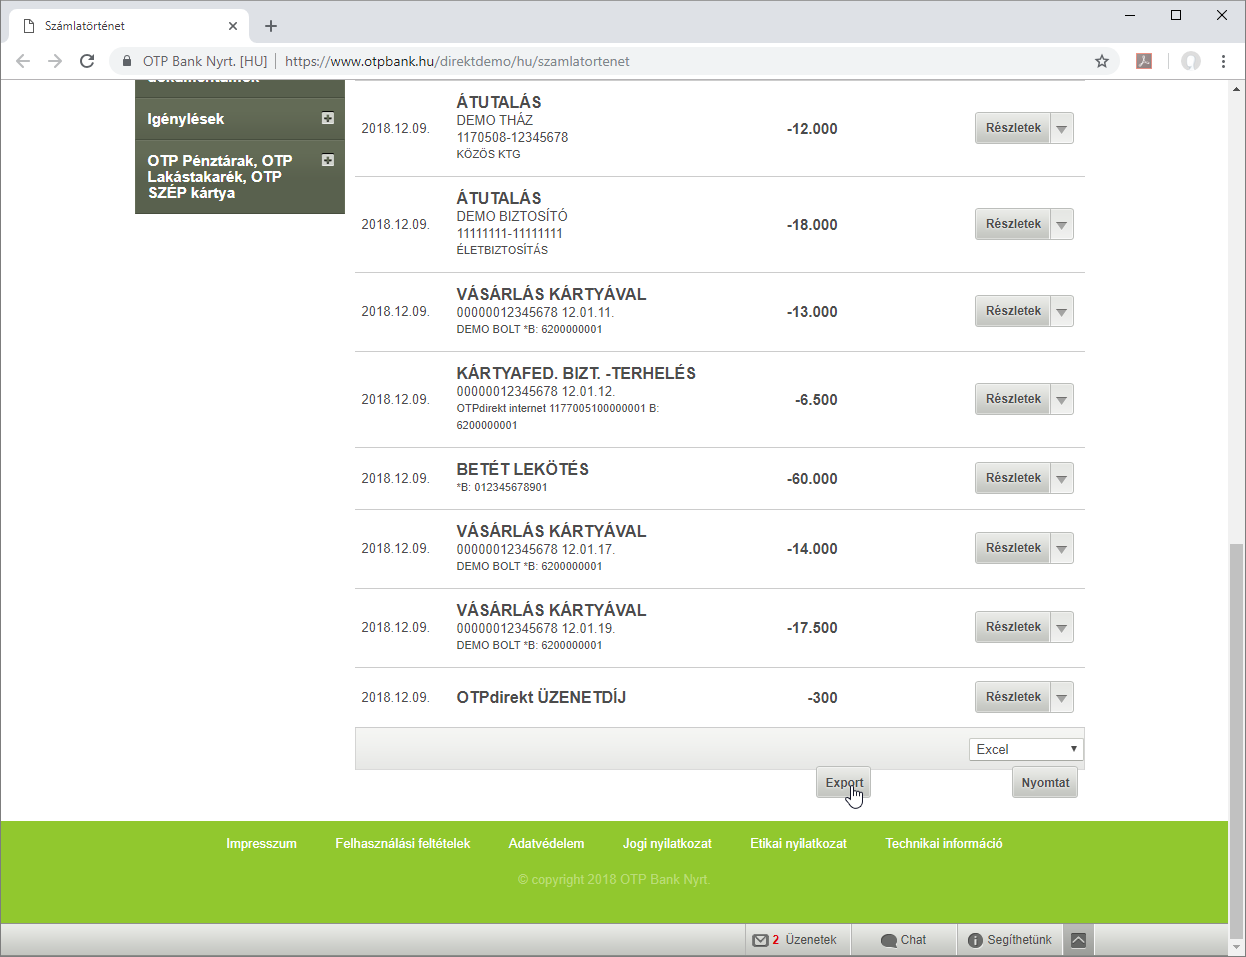Open dropdown arrow for DEMO BIZTOSÍTÓ row
The image size is (1246, 957).
coord(1062,224)
